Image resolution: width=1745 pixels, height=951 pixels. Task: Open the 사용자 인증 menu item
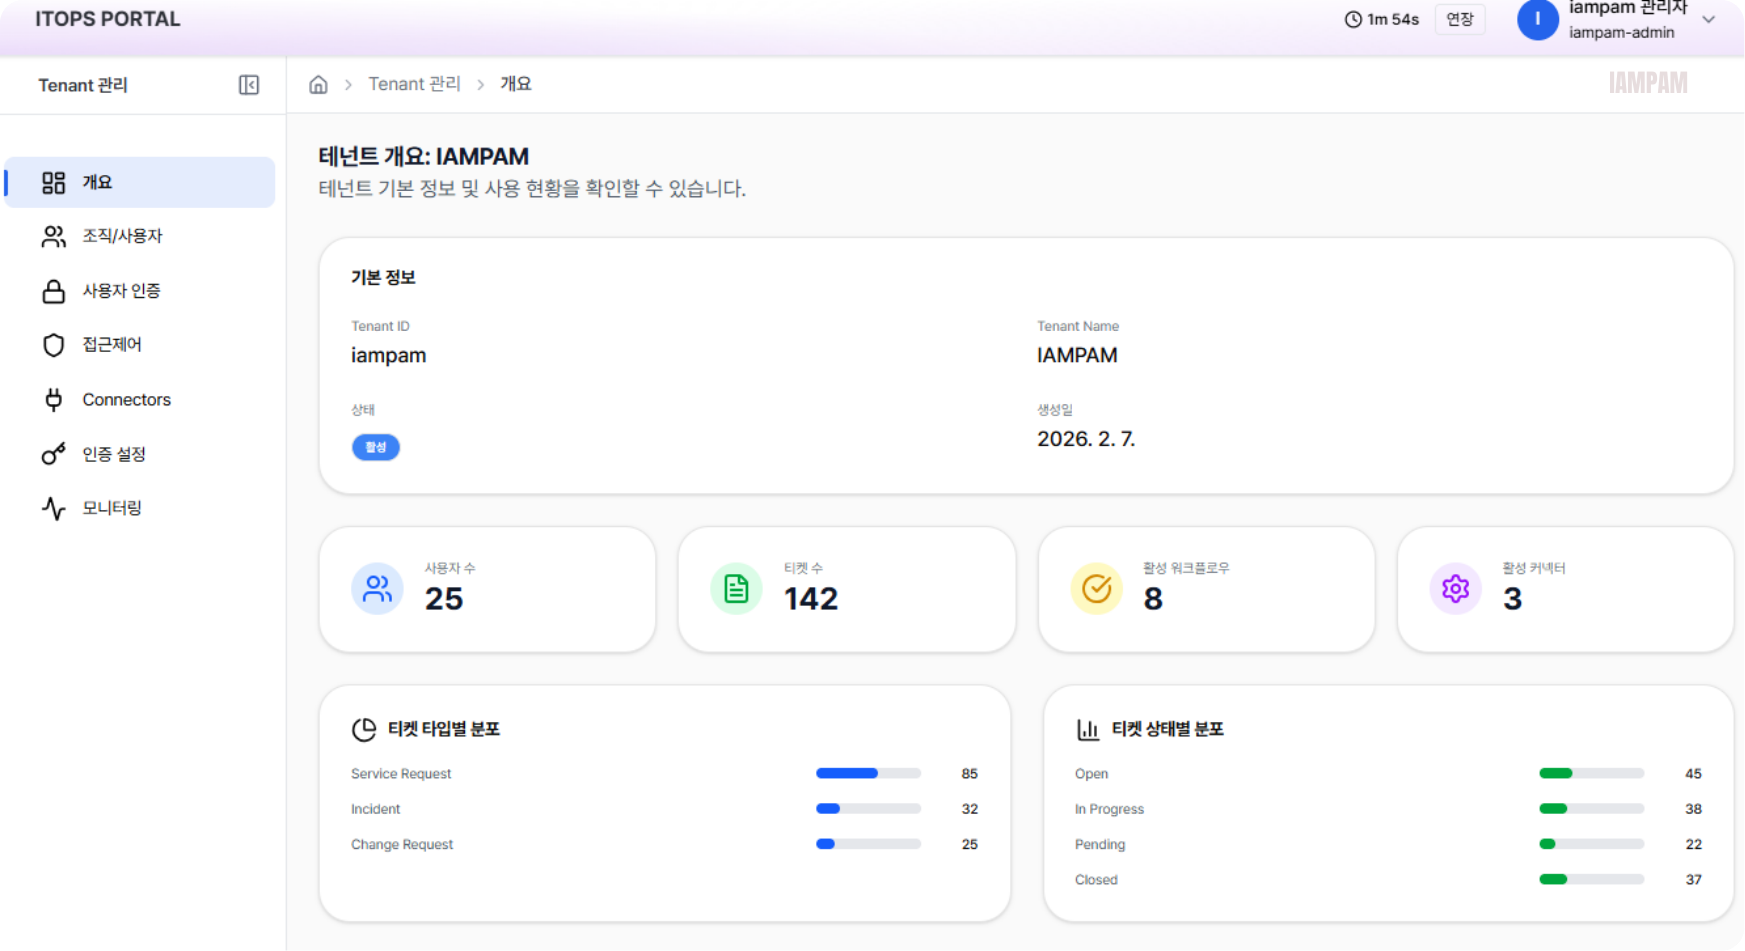pyautogui.click(x=121, y=291)
